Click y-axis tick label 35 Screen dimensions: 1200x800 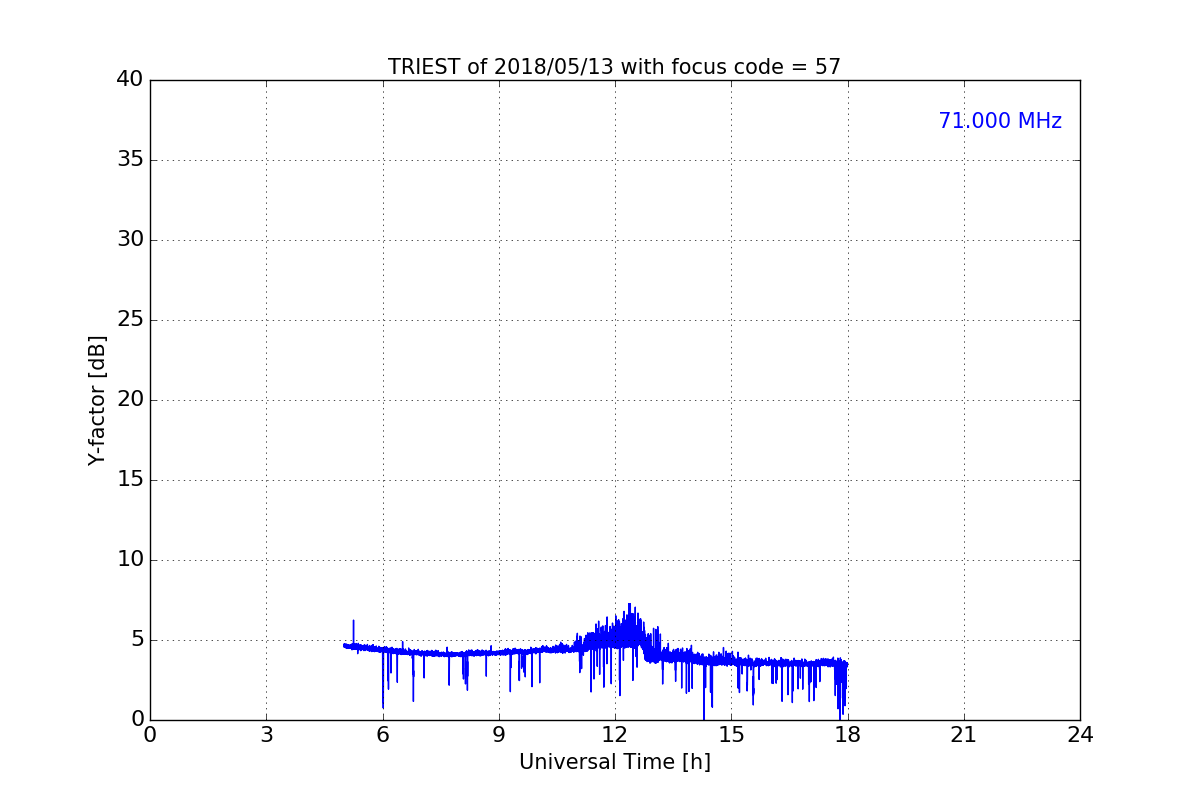(130, 160)
